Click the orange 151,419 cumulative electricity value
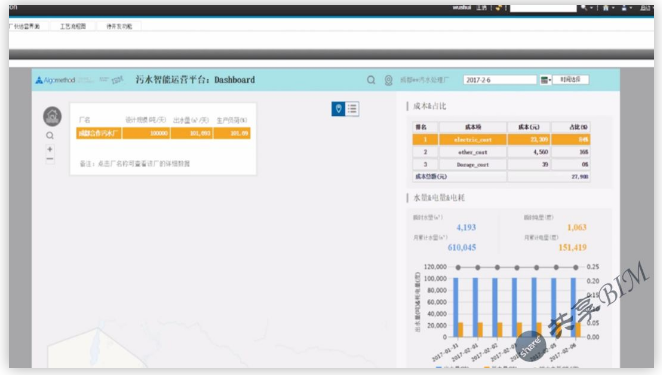 (572, 247)
